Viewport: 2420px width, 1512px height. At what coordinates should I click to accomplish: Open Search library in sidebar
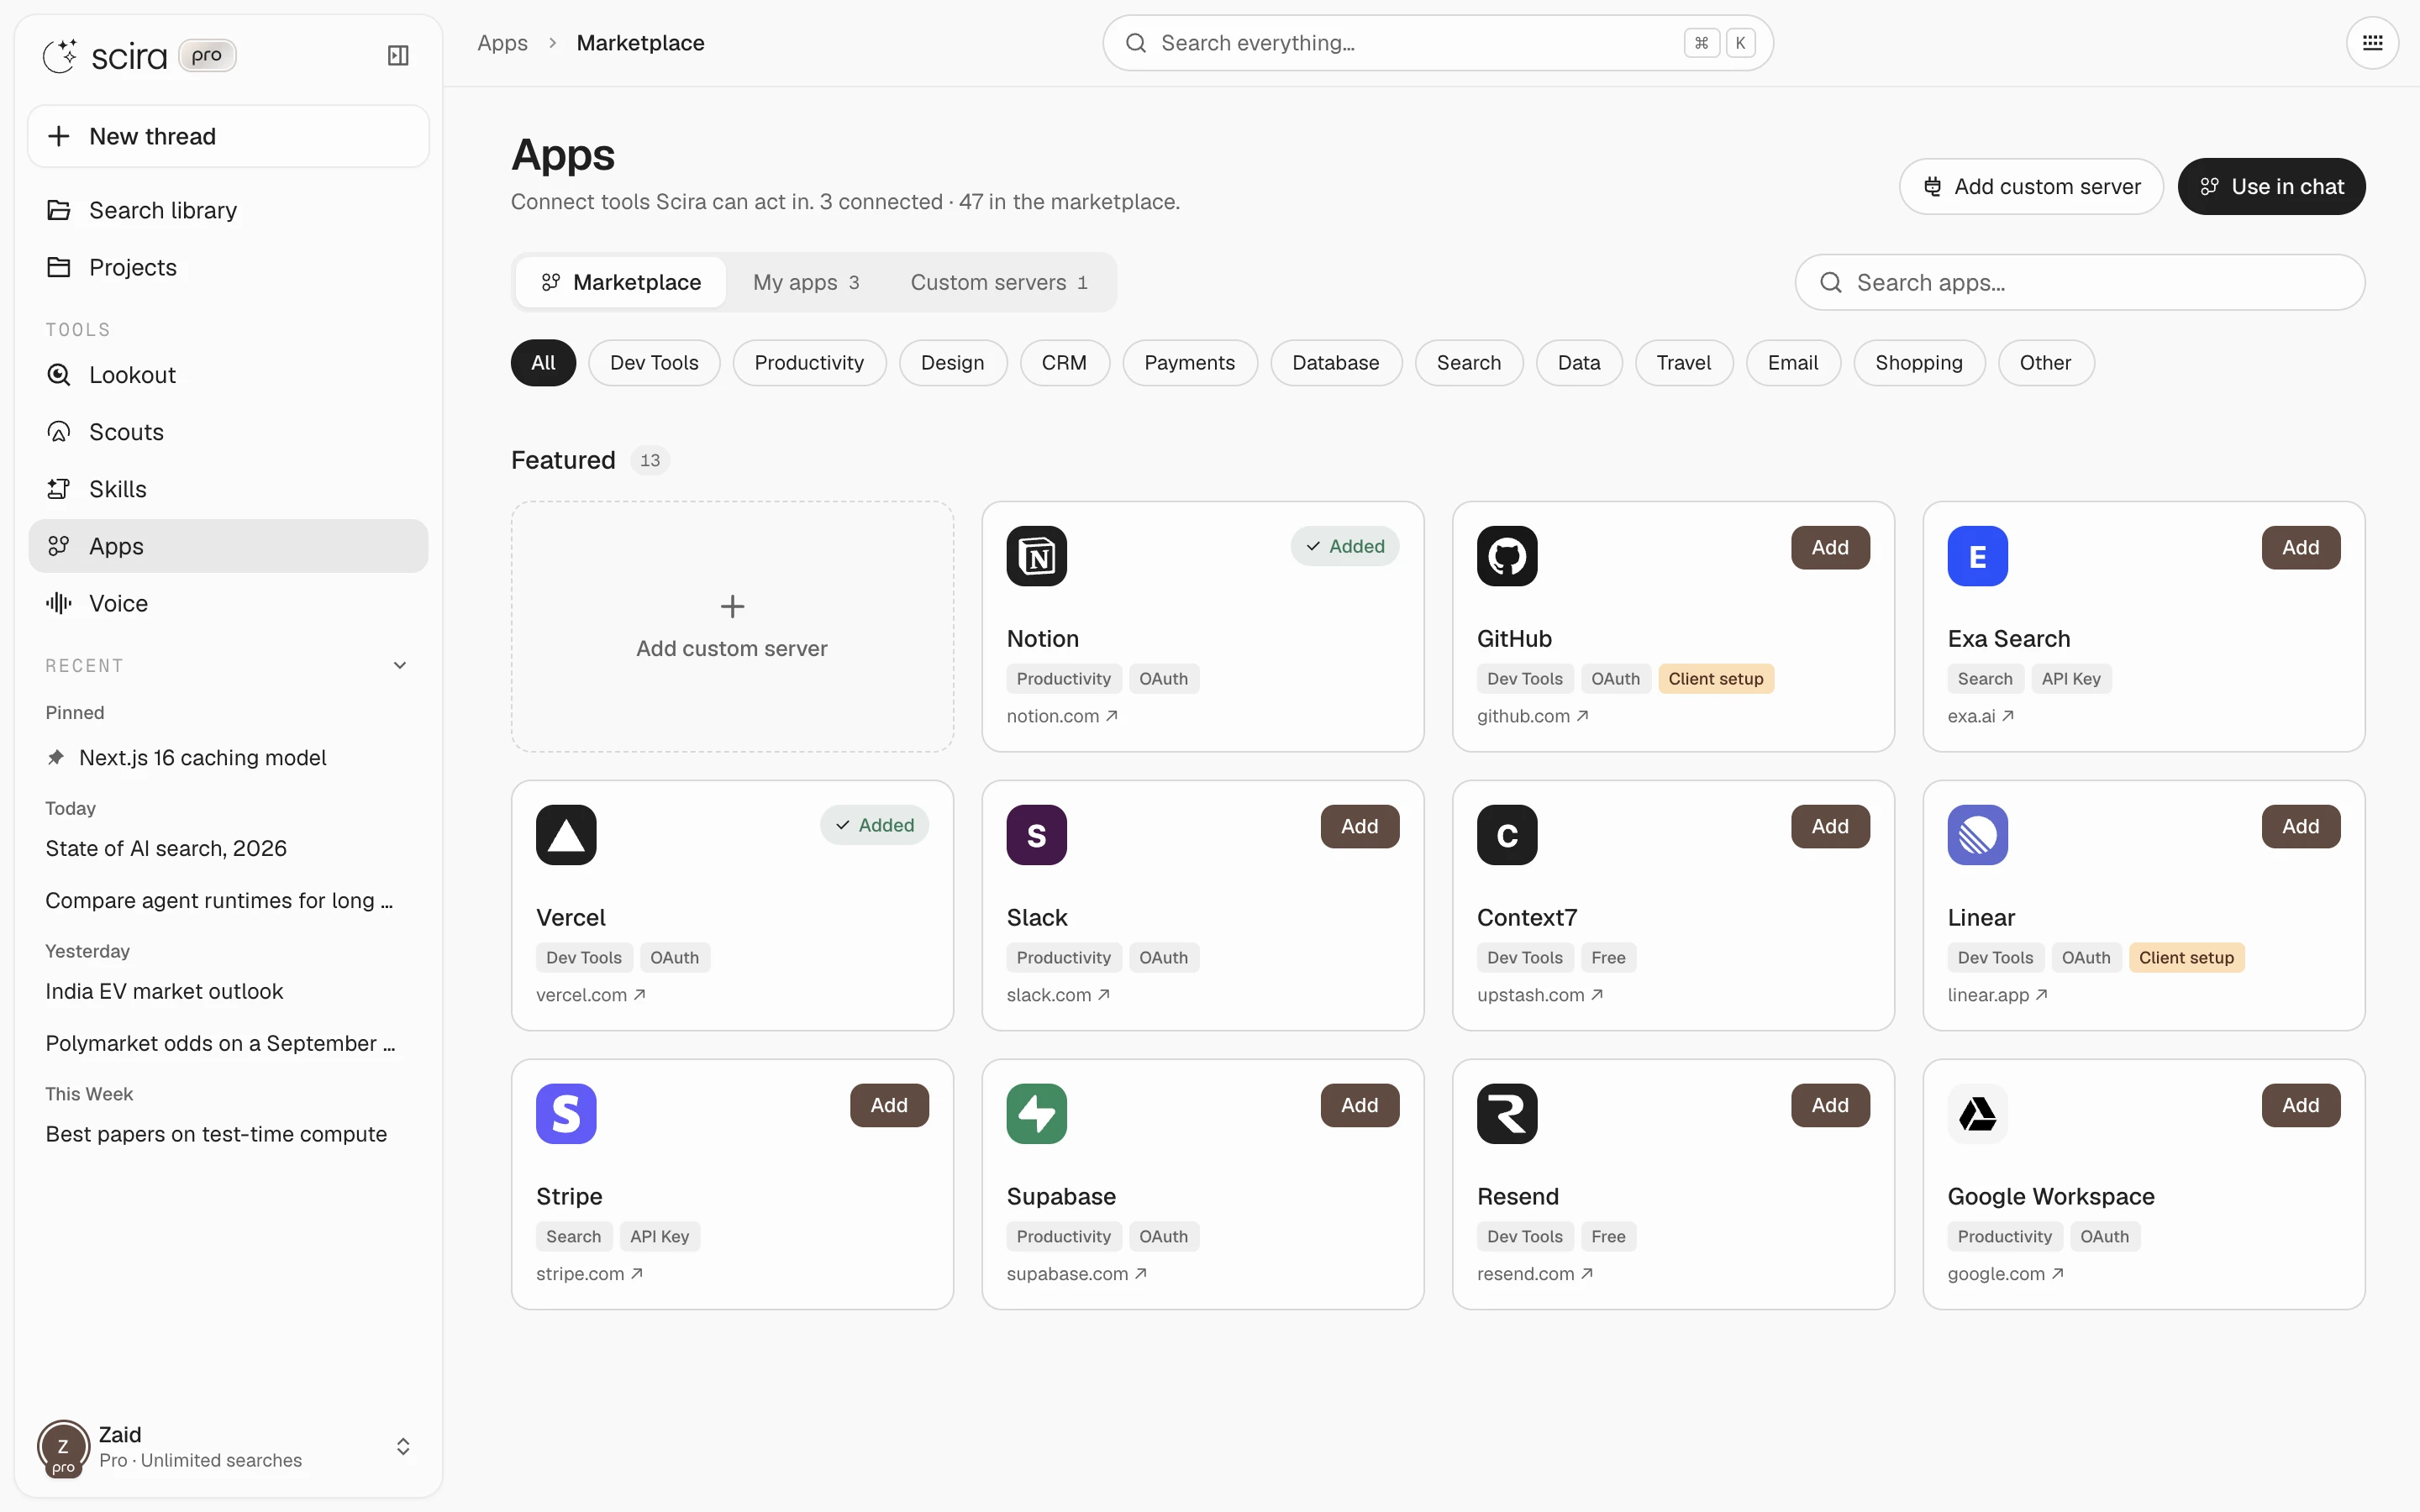tap(228, 210)
